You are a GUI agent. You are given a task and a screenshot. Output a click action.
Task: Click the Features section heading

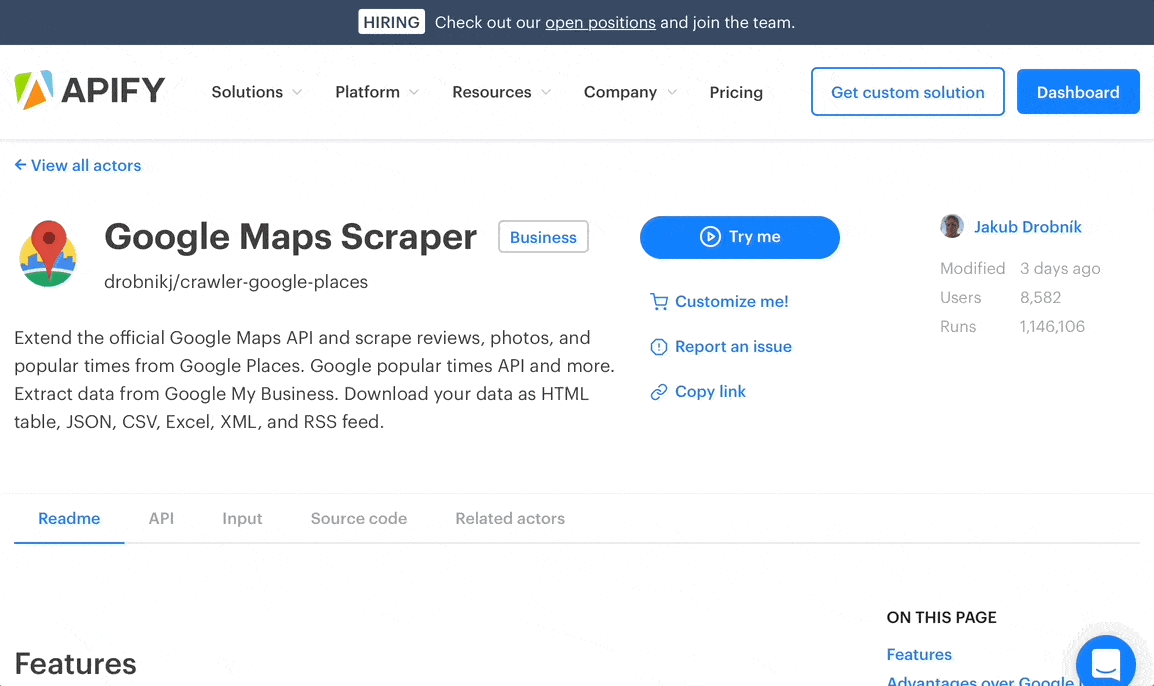(x=75, y=664)
